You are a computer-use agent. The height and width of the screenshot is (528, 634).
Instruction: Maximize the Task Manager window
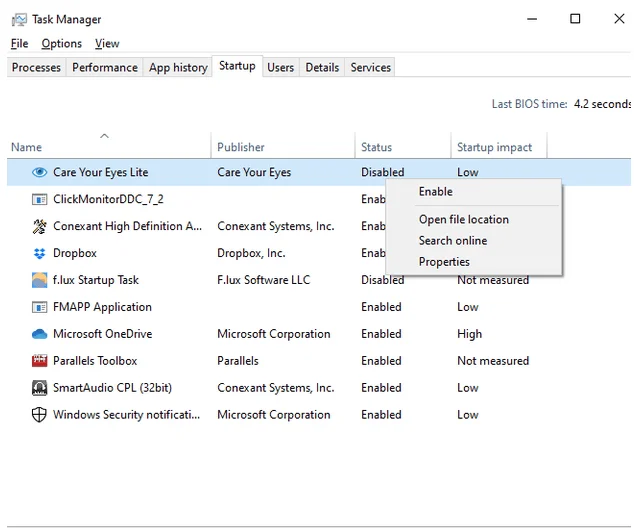tap(575, 19)
